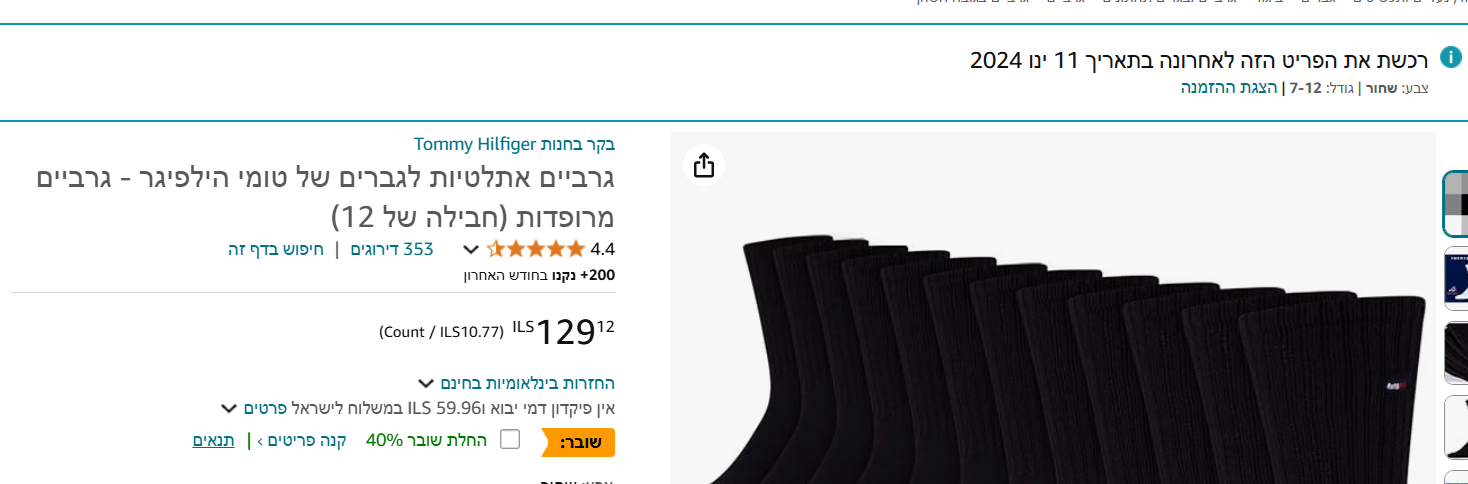Visit the Tommy Hilfiger store link
This screenshot has height=484, width=1468.
(514, 144)
